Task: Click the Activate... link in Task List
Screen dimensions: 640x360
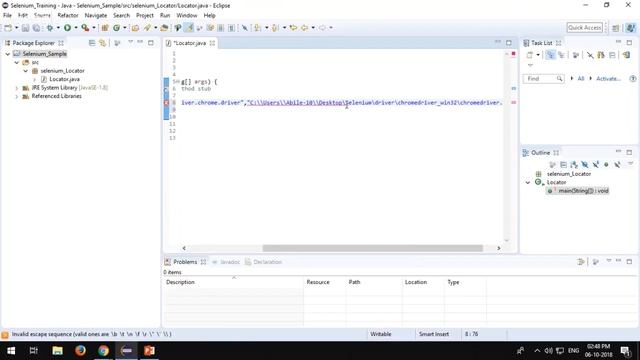Action: (608, 78)
